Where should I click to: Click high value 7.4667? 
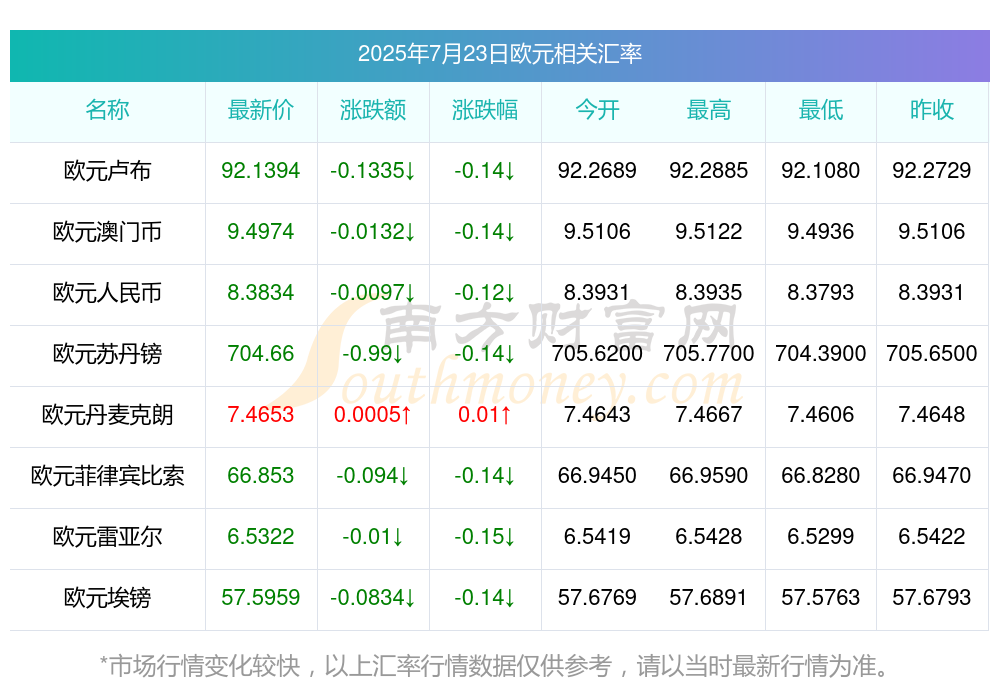coord(709,415)
